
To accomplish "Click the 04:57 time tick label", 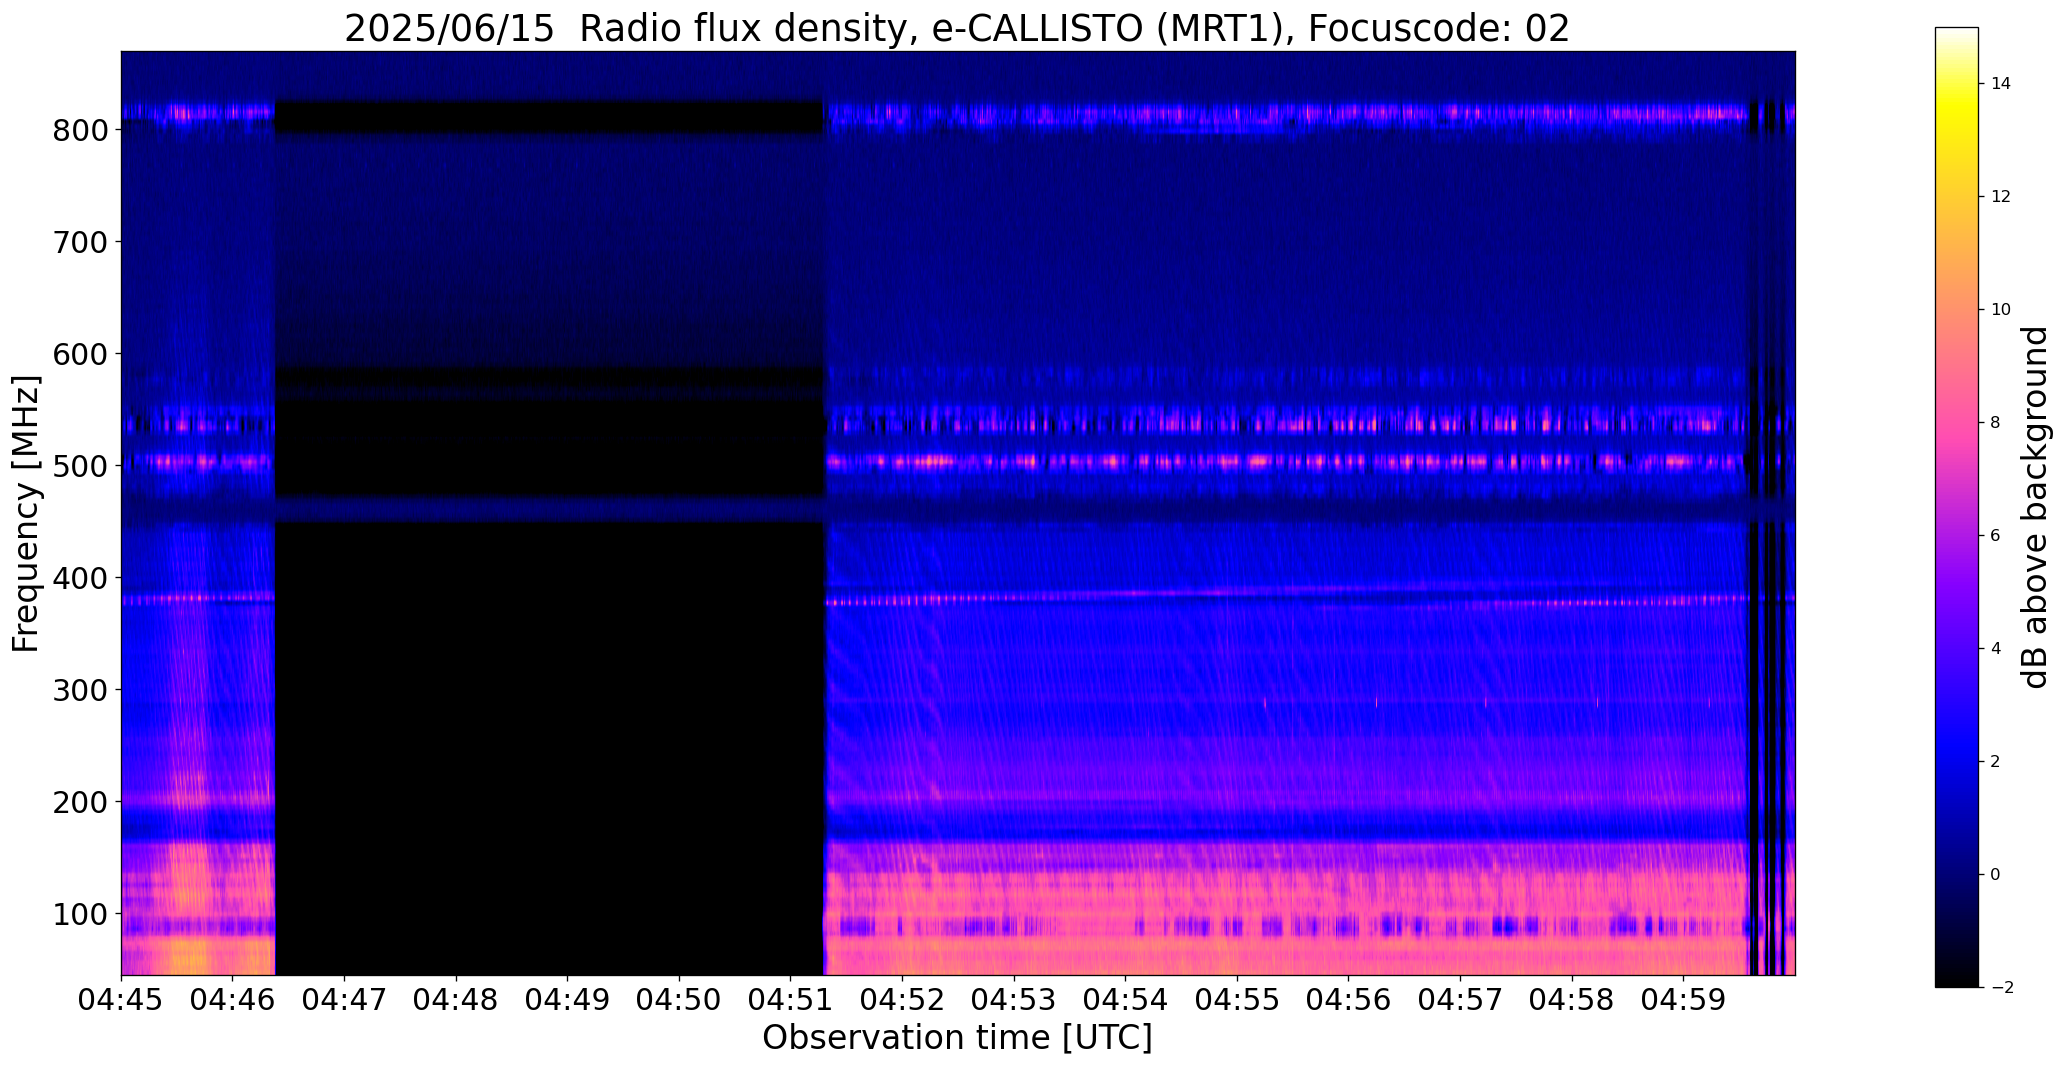I will tap(1460, 999).
